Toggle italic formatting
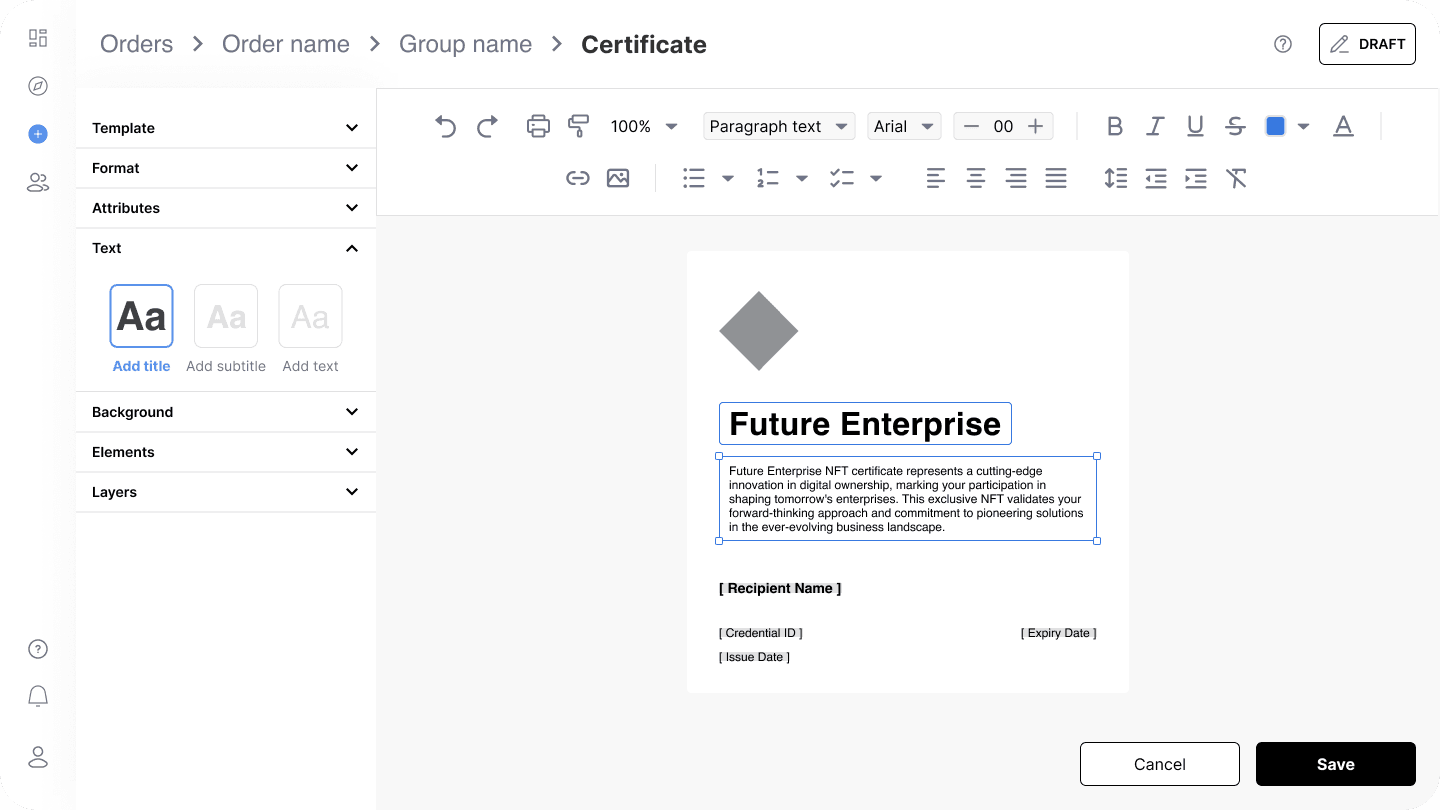This screenshot has height=810, width=1440. (1155, 126)
